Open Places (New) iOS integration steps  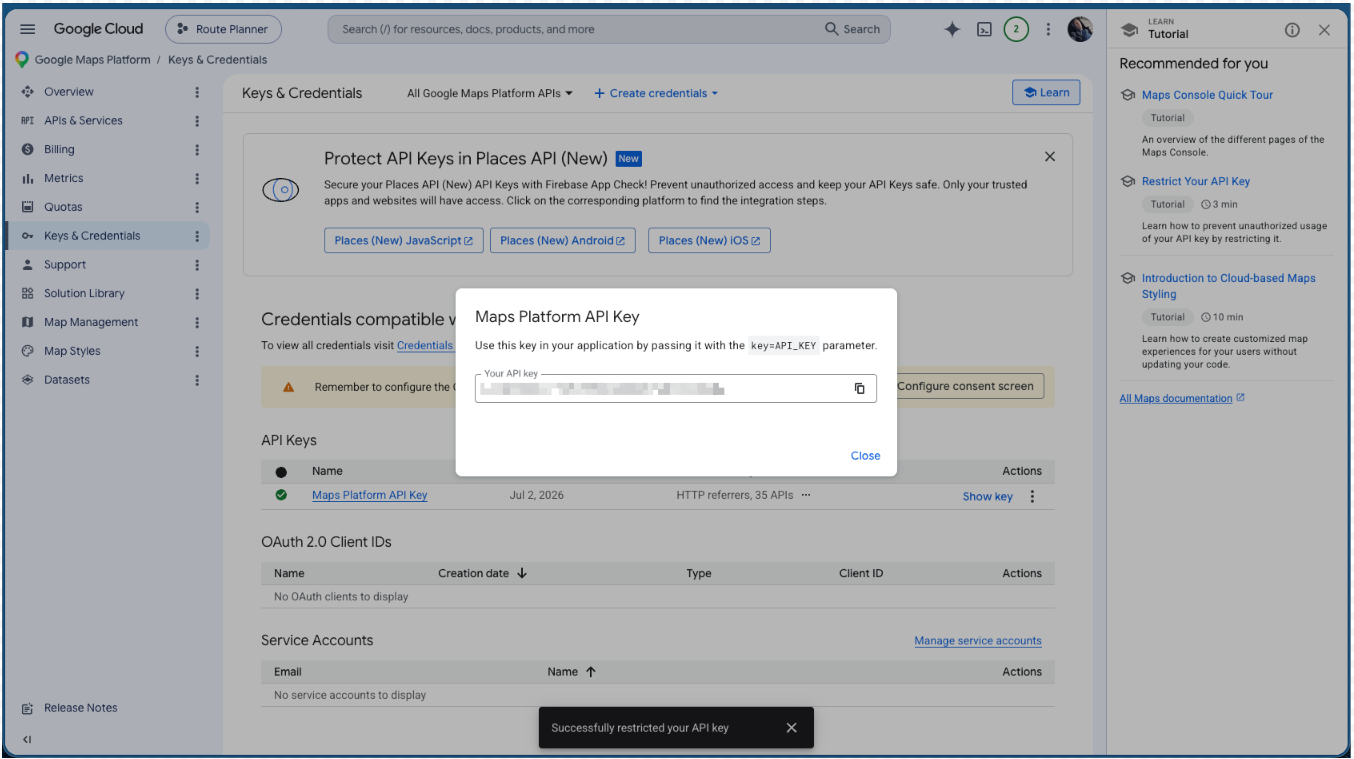tap(709, 241)
